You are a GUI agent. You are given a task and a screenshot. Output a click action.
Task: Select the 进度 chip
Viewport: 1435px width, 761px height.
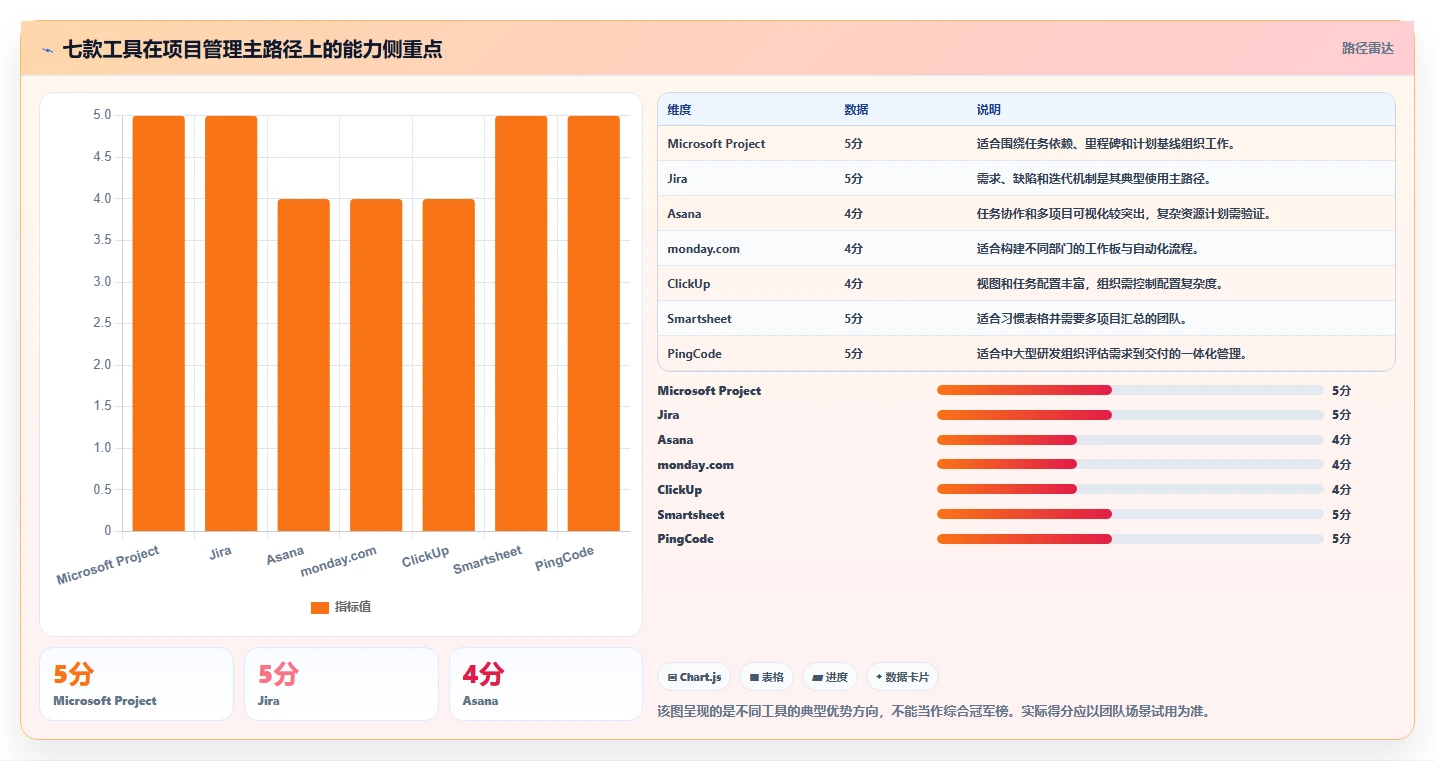click(830, 677)
